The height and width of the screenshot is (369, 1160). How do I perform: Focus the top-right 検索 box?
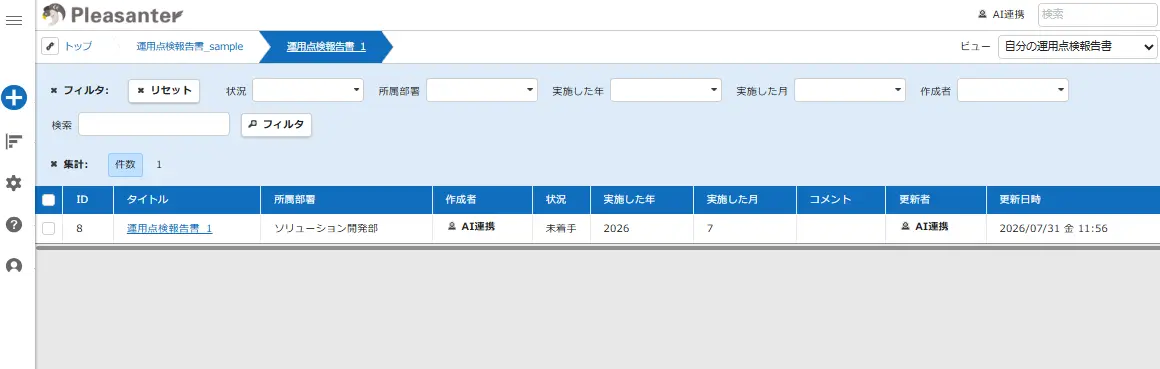(1097, 14)
